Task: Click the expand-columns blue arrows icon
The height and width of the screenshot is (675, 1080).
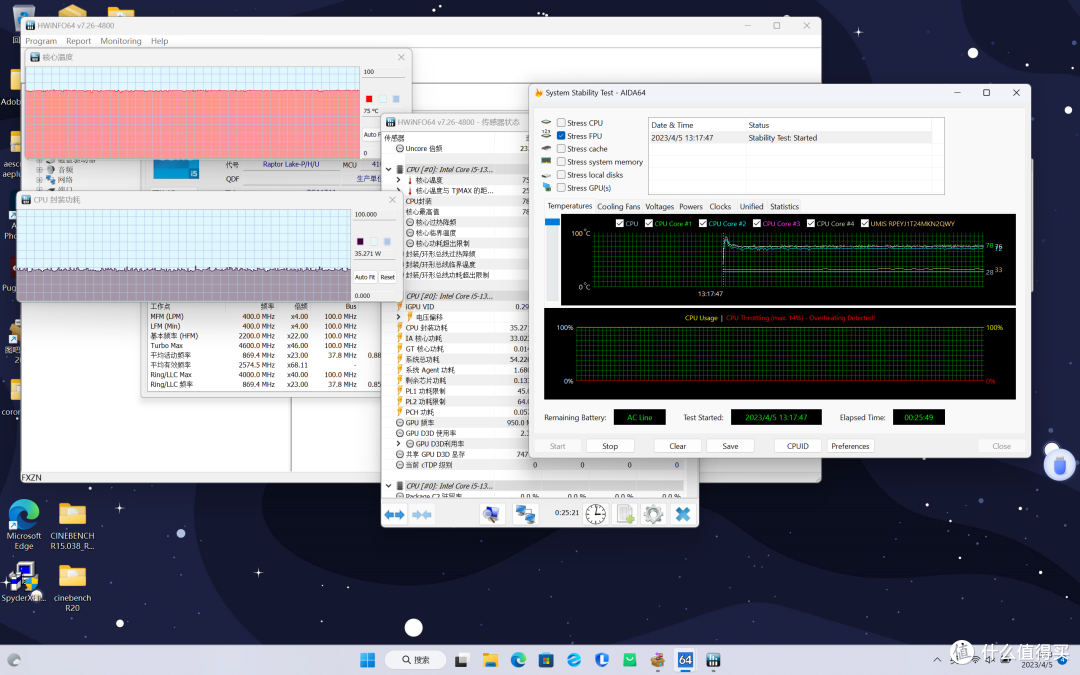Action: tap(394, 514)
